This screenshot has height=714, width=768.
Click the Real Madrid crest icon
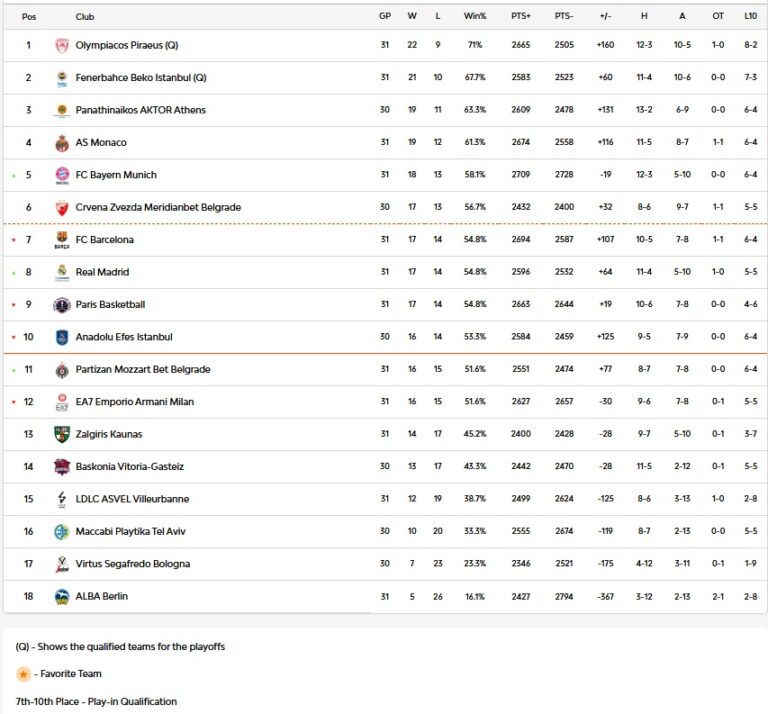(x=62, y=272)
